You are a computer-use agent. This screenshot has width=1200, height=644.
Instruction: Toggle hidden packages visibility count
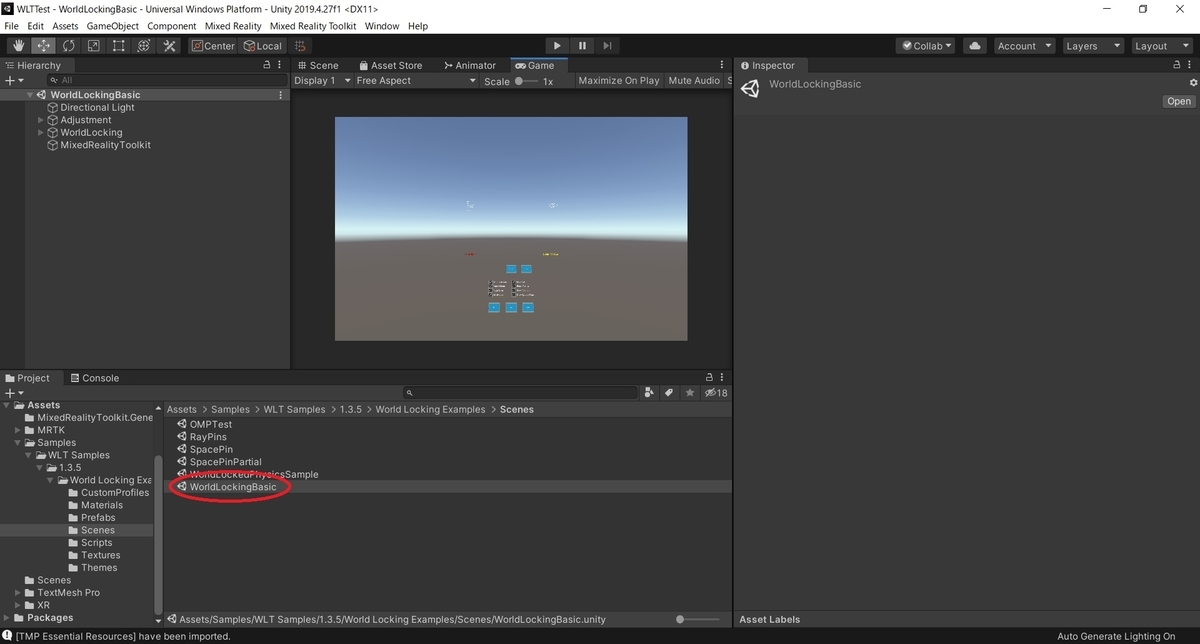point(716,393)
